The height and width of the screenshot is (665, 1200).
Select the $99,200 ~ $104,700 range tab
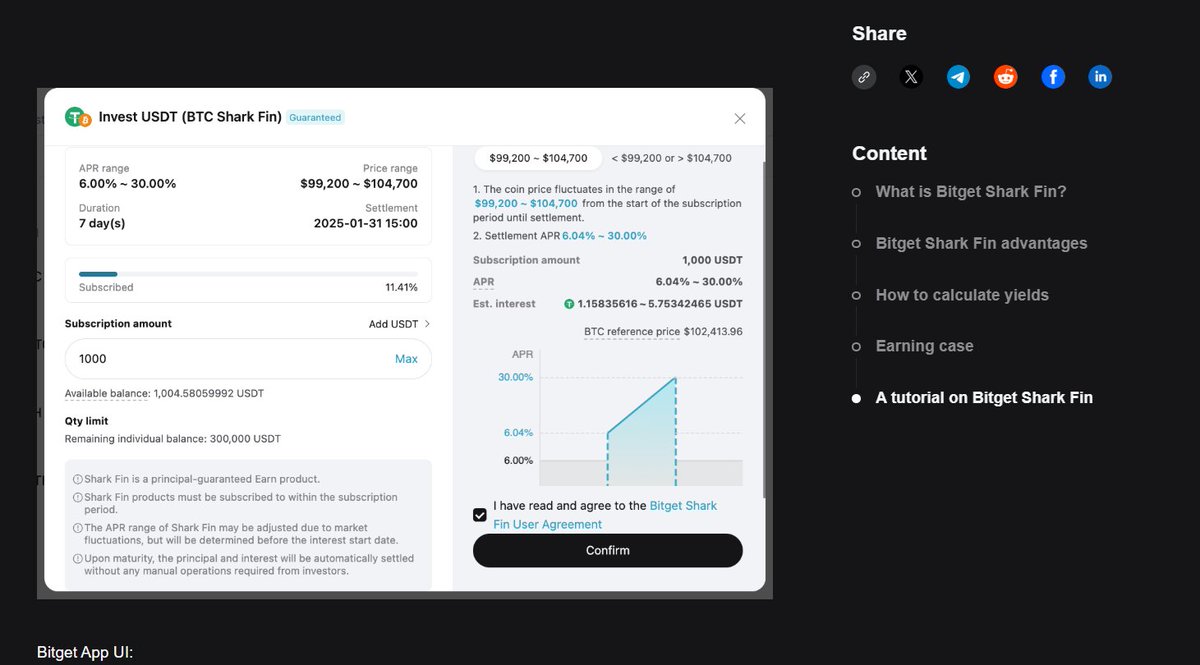click(538, 158)
